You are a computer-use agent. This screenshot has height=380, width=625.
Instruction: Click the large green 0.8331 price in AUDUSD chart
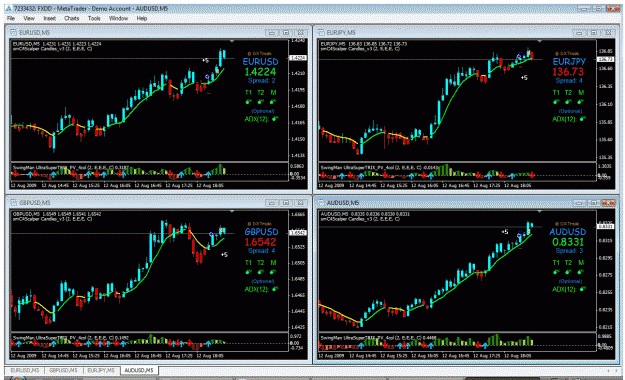pyautogui.click(x=568, y=242)
